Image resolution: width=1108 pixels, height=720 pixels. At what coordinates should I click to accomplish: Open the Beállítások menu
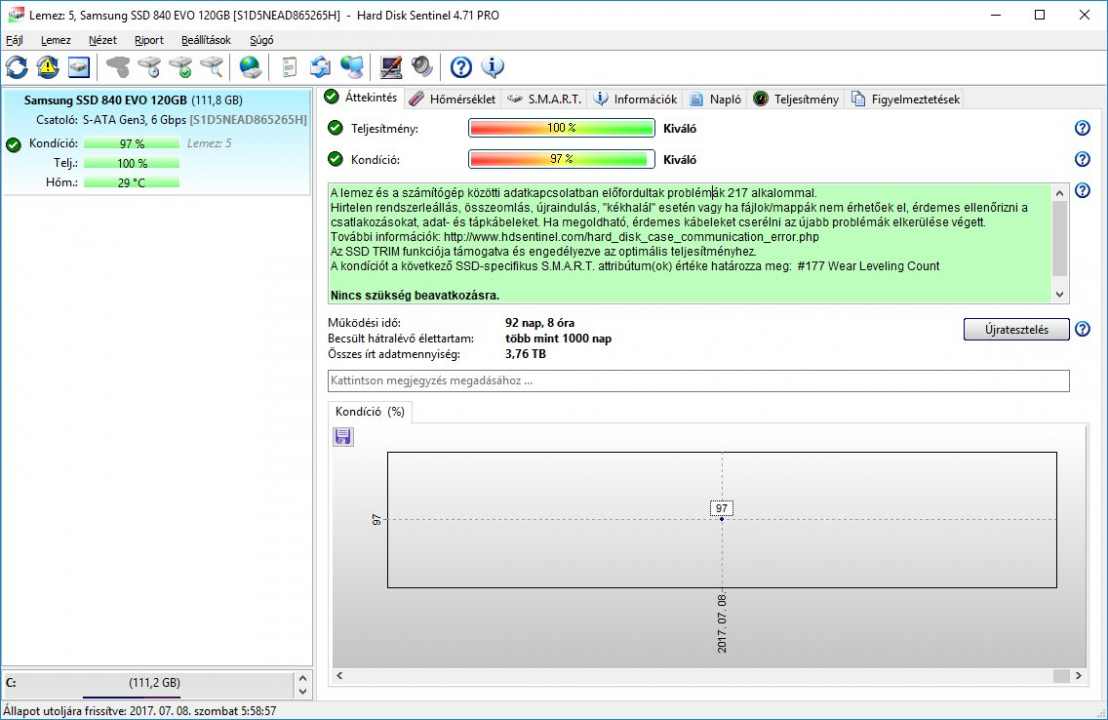click(x=206, y=40)
